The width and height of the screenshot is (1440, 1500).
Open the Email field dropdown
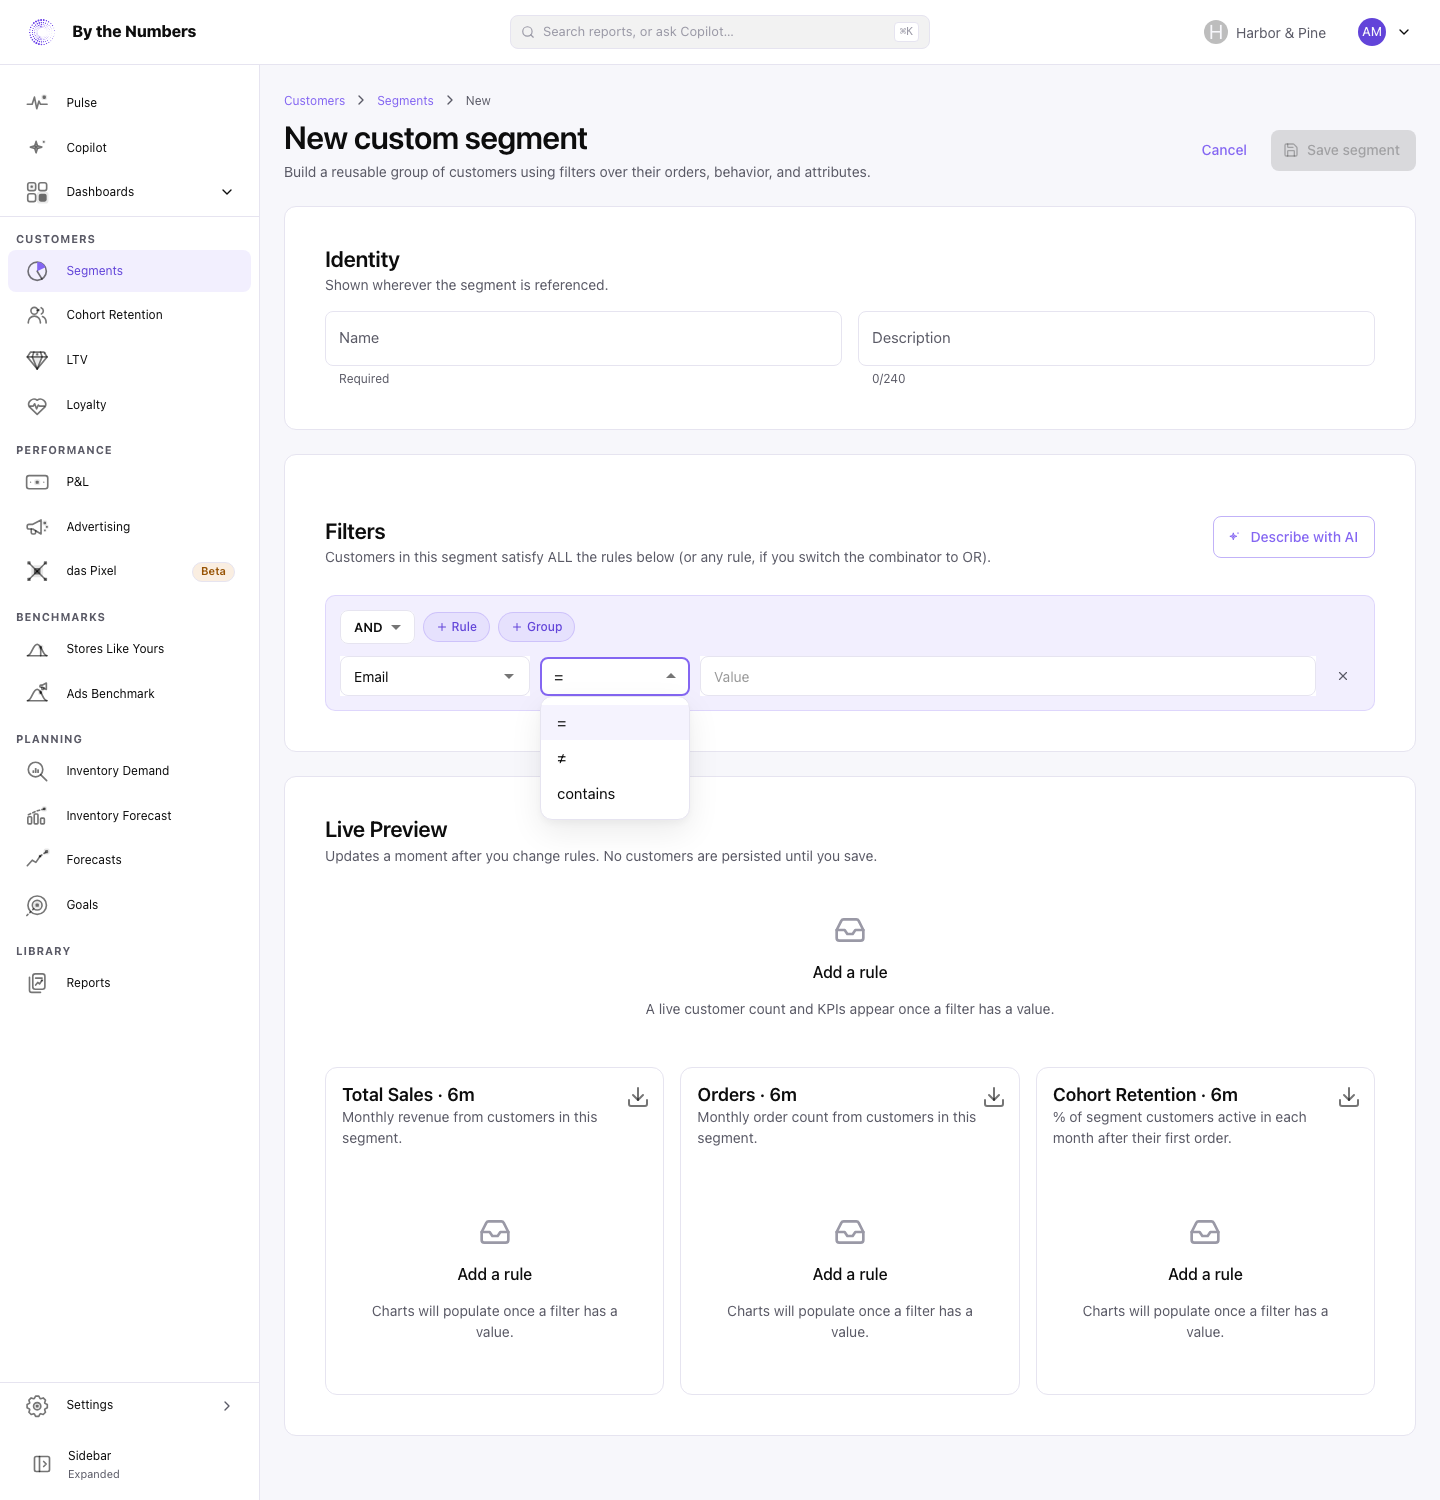point(435,677)
